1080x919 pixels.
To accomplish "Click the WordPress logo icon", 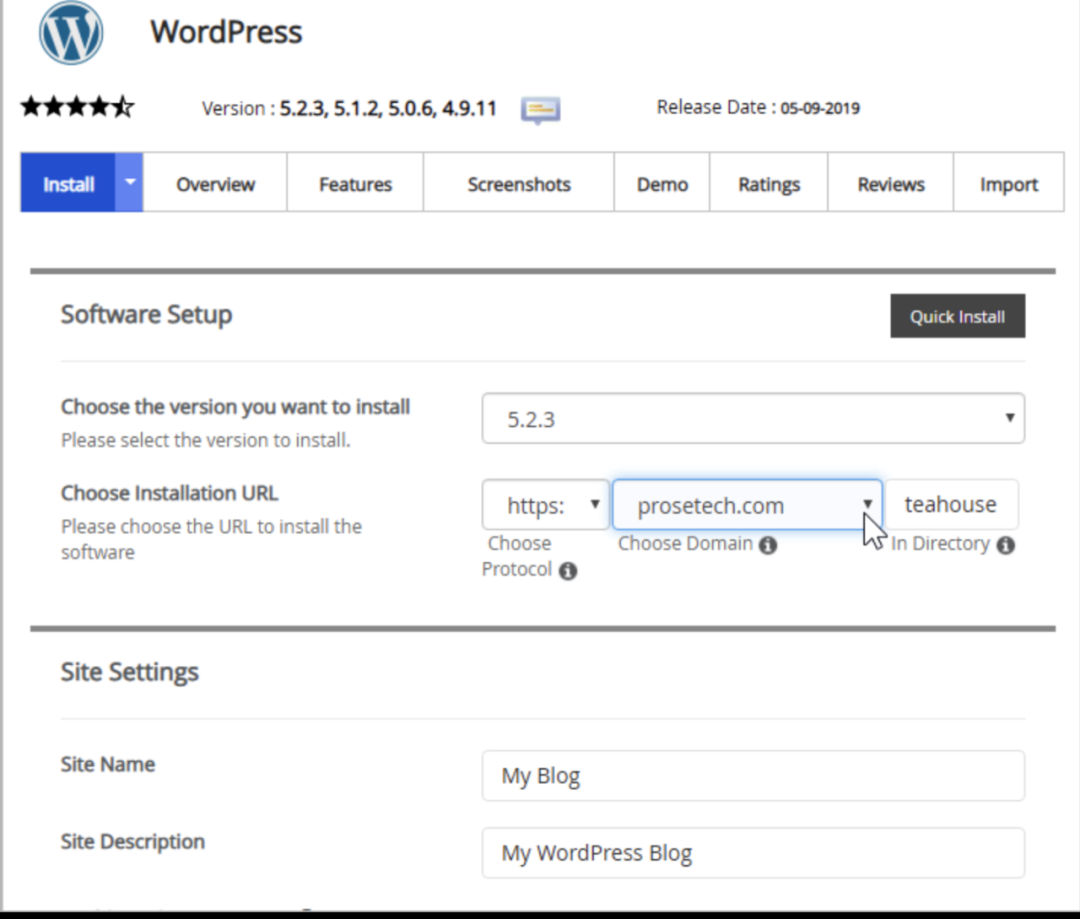I will click(x=71, y=33).
